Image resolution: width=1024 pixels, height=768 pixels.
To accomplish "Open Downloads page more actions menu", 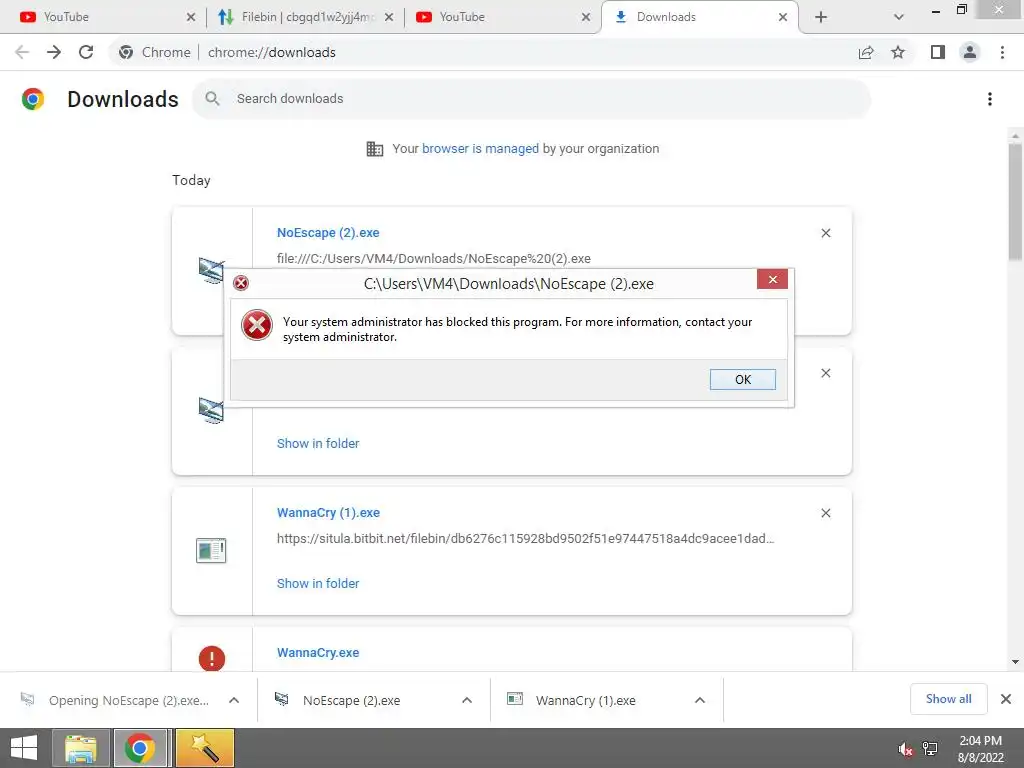I will pyautogui.click(x=990, y=99).
